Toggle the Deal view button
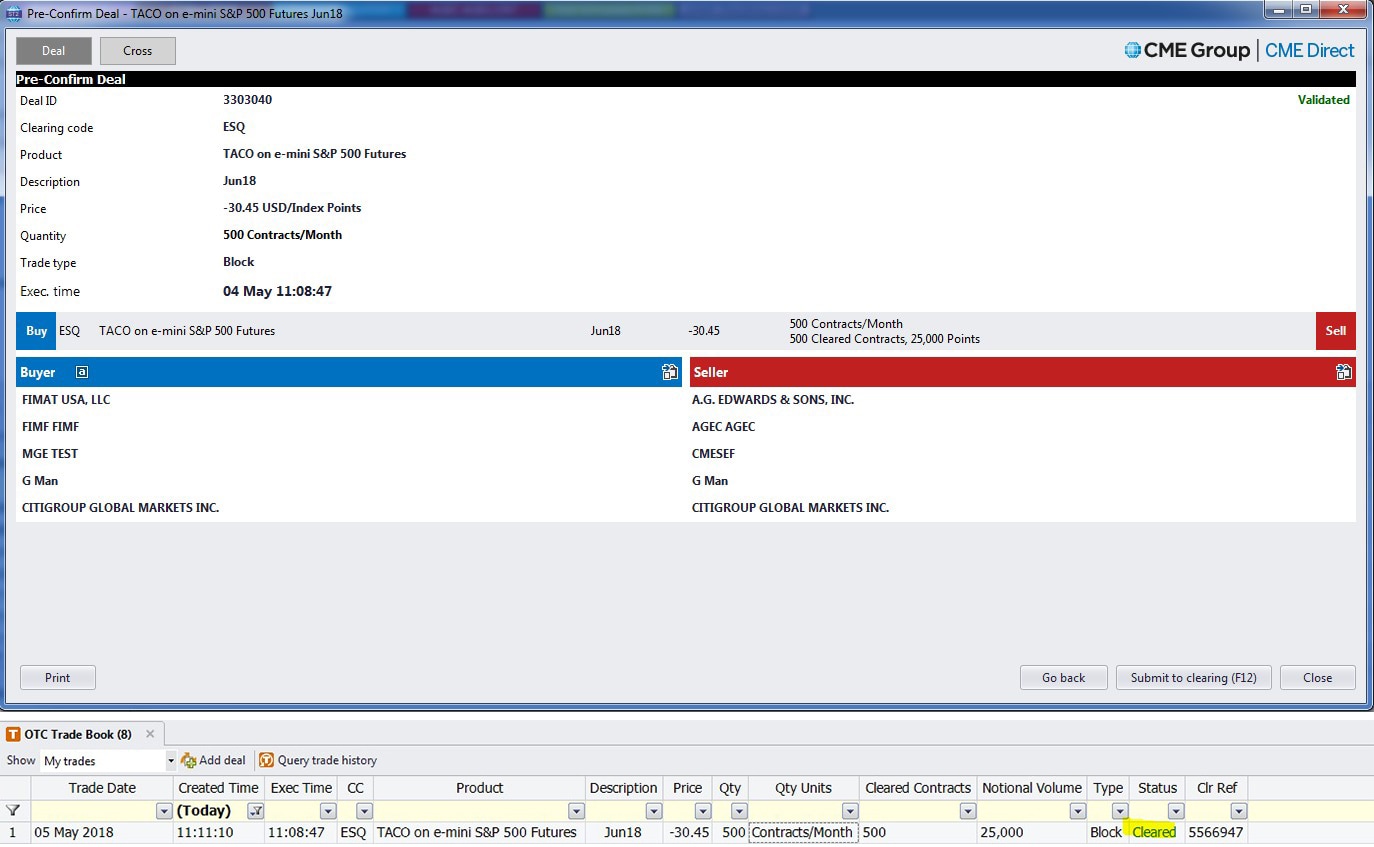The height and width of the screenshot is (847, 1374). pos(54,51)
